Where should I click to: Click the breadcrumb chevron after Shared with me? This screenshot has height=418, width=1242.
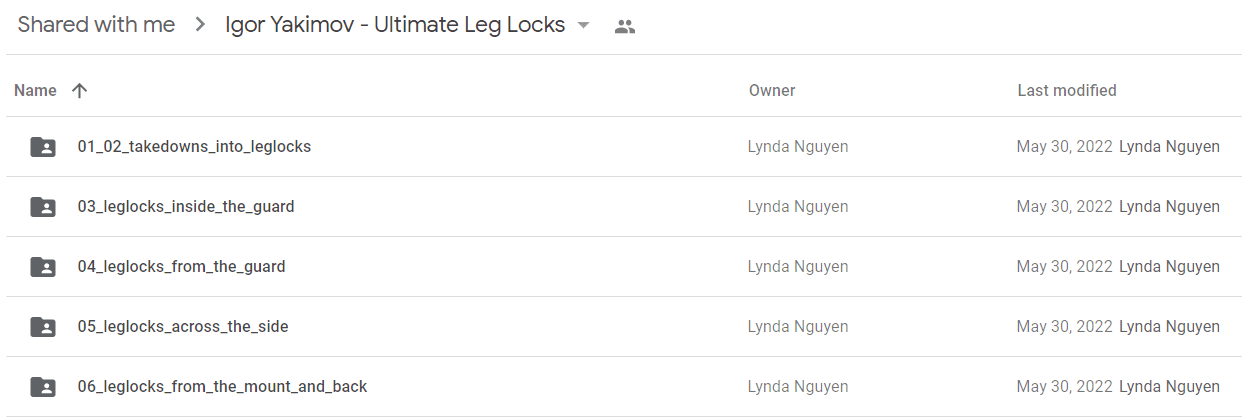pyautogui.click(x=201, y=26)
